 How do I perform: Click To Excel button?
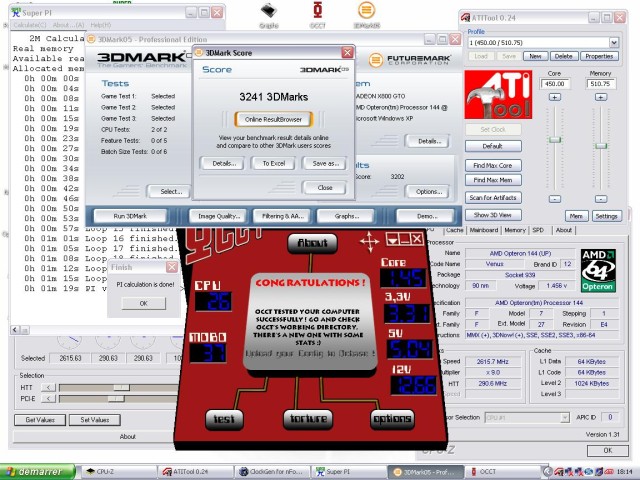(273, 163)
